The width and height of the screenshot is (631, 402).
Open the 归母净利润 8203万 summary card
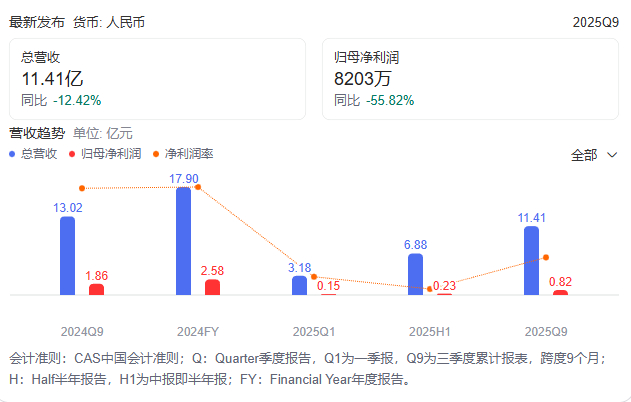(470, 79)
